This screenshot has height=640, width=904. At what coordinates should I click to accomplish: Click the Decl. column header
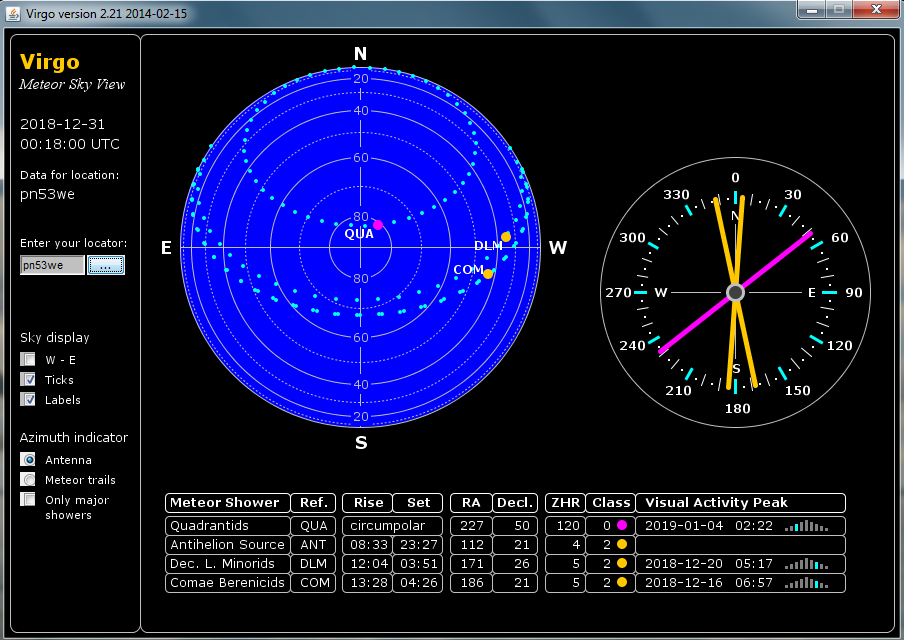[515, 503]
